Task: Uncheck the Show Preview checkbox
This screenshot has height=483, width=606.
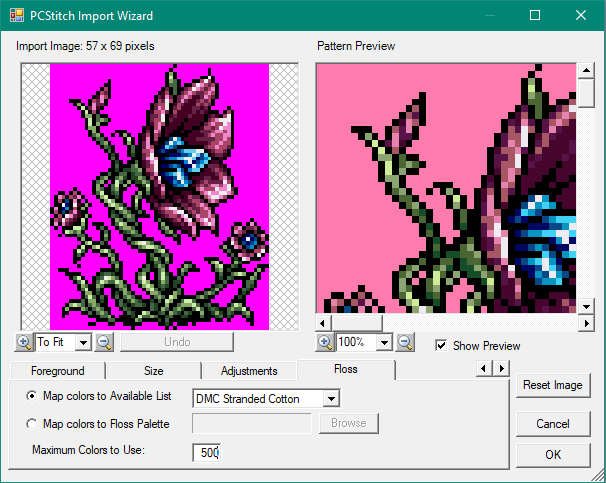Action: coord(441,346)
